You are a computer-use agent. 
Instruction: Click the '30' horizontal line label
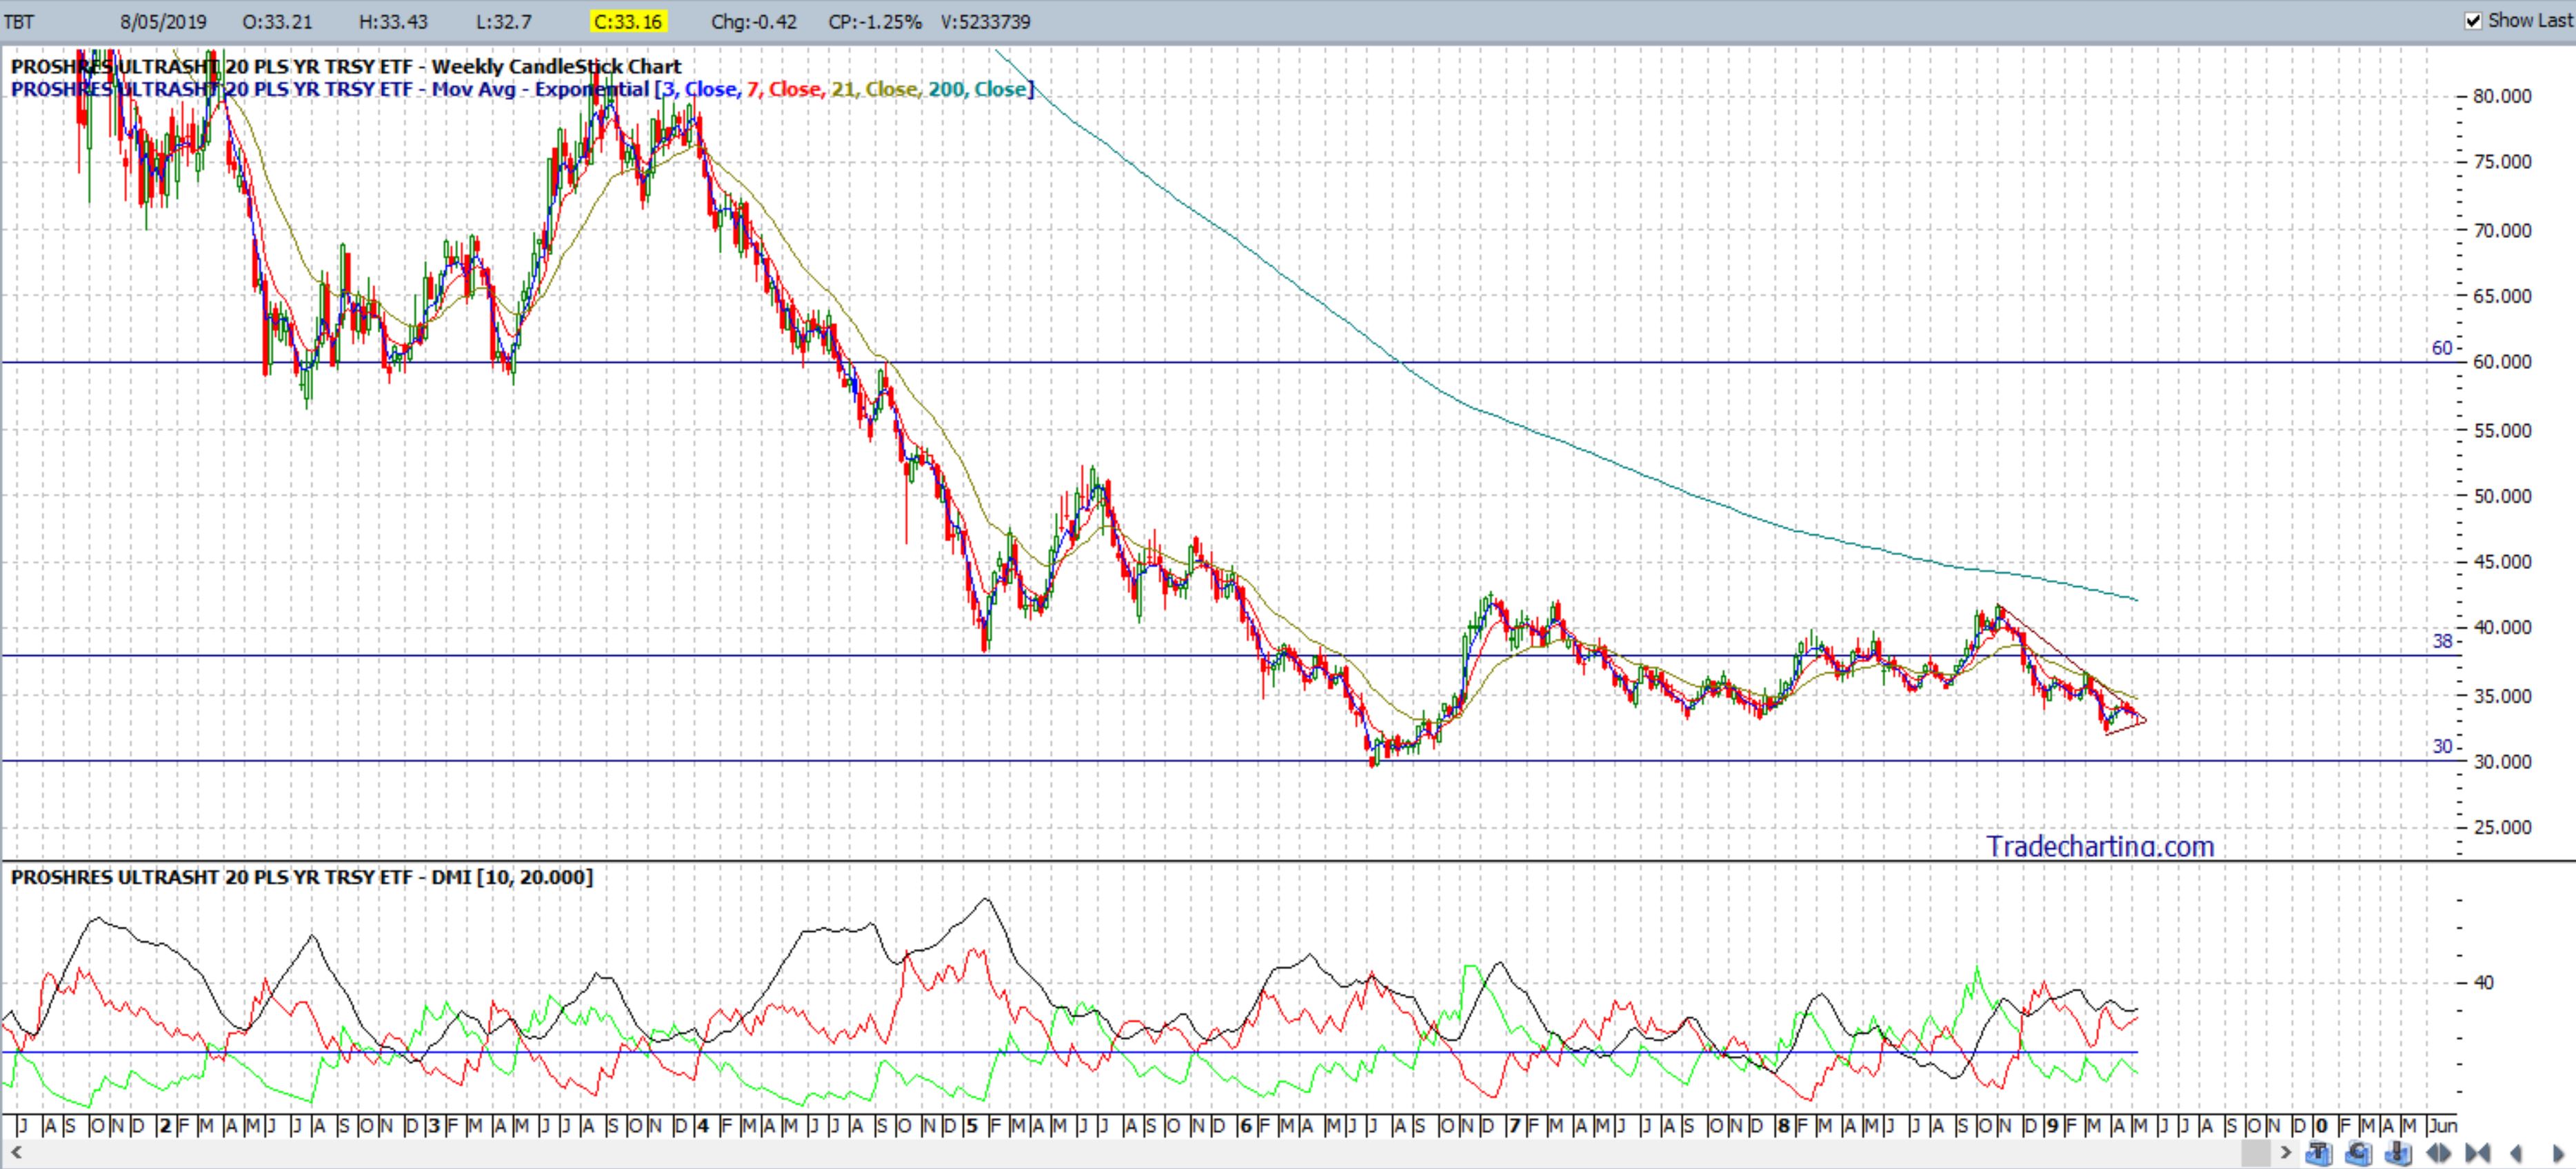2442,746
